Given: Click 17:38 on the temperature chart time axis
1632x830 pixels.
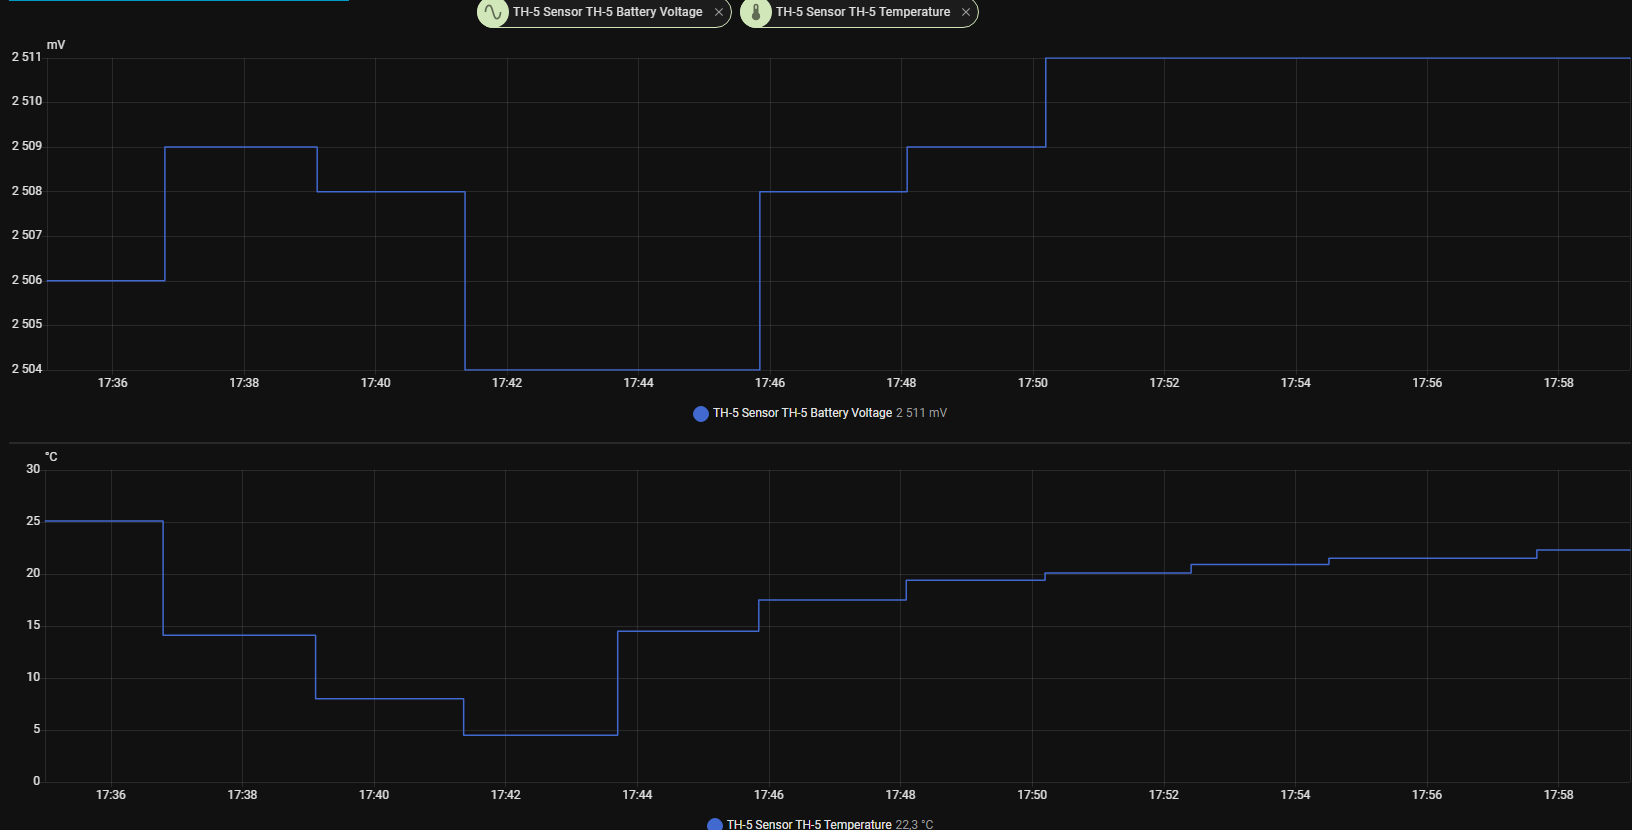Looking at the screenshot, I should click(x=242, y=795).
